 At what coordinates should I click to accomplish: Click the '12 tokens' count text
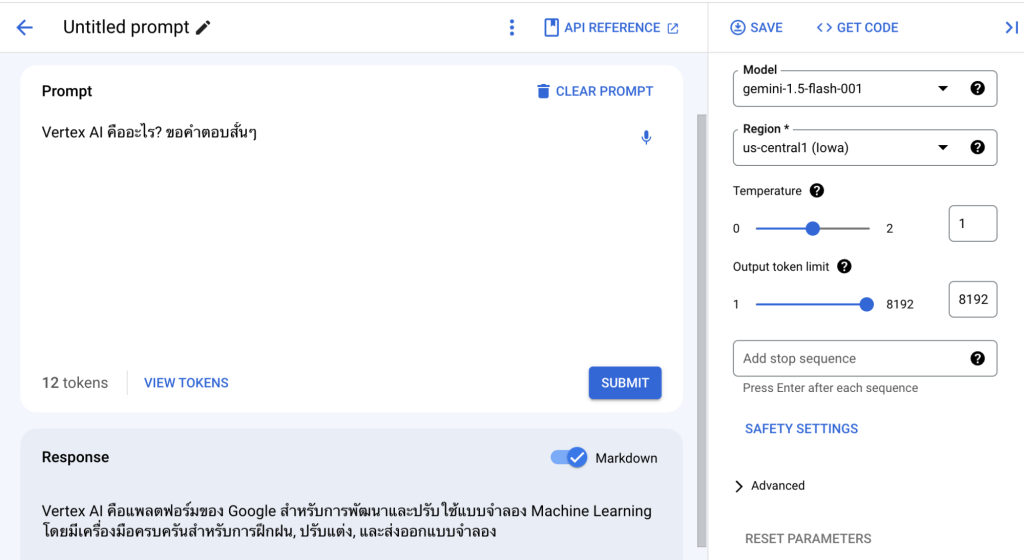coord(75,383)
